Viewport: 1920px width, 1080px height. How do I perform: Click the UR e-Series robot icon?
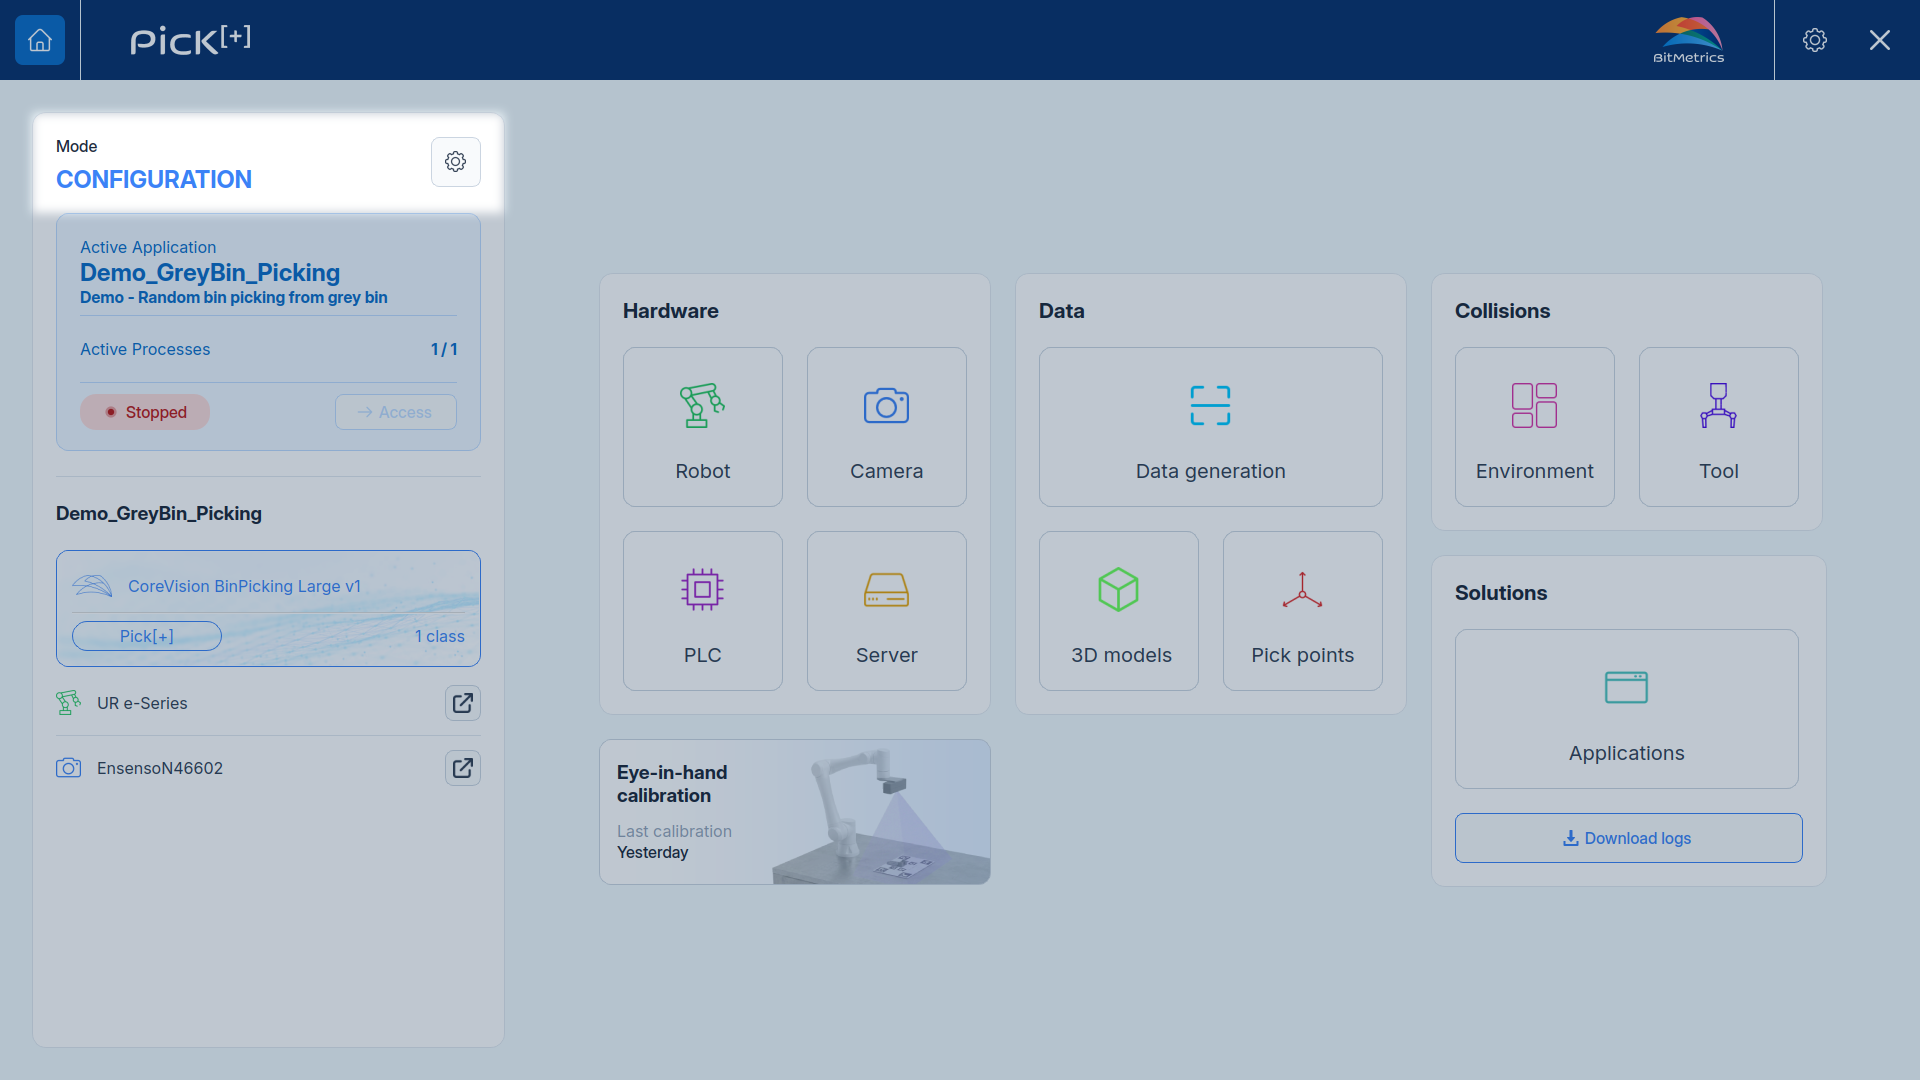click(68, 703)
